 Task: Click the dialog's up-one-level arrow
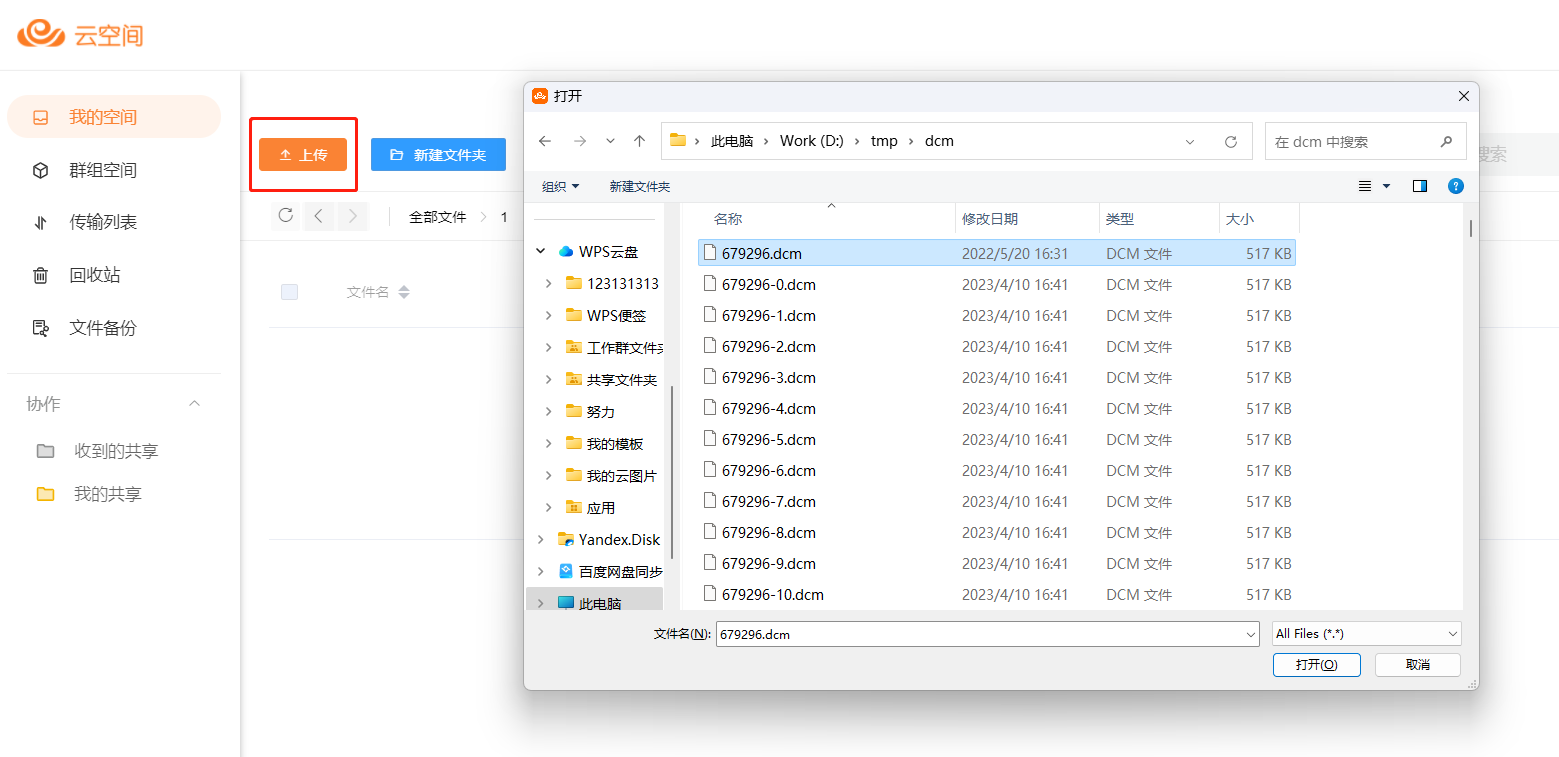tap(640, 141)
